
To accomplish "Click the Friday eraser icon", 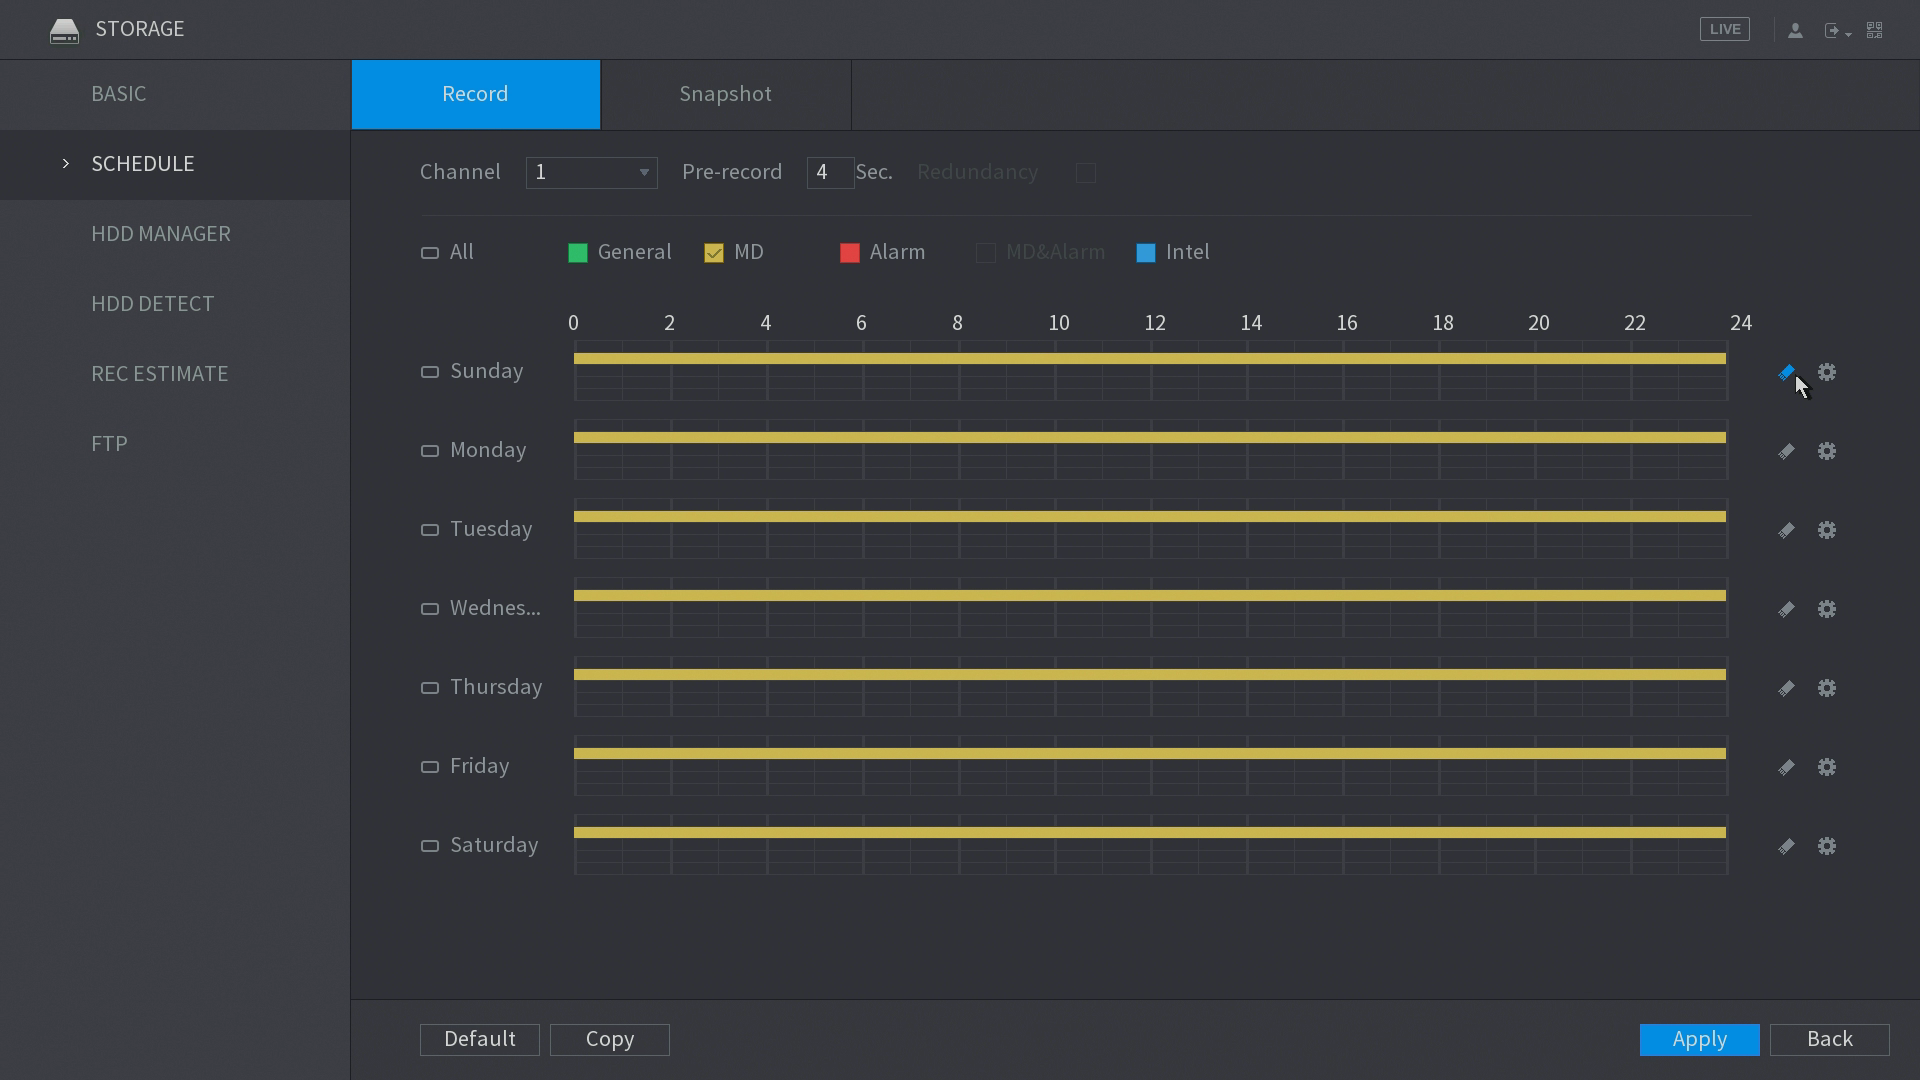I will pyautogui.click(x=1786, y=767).
